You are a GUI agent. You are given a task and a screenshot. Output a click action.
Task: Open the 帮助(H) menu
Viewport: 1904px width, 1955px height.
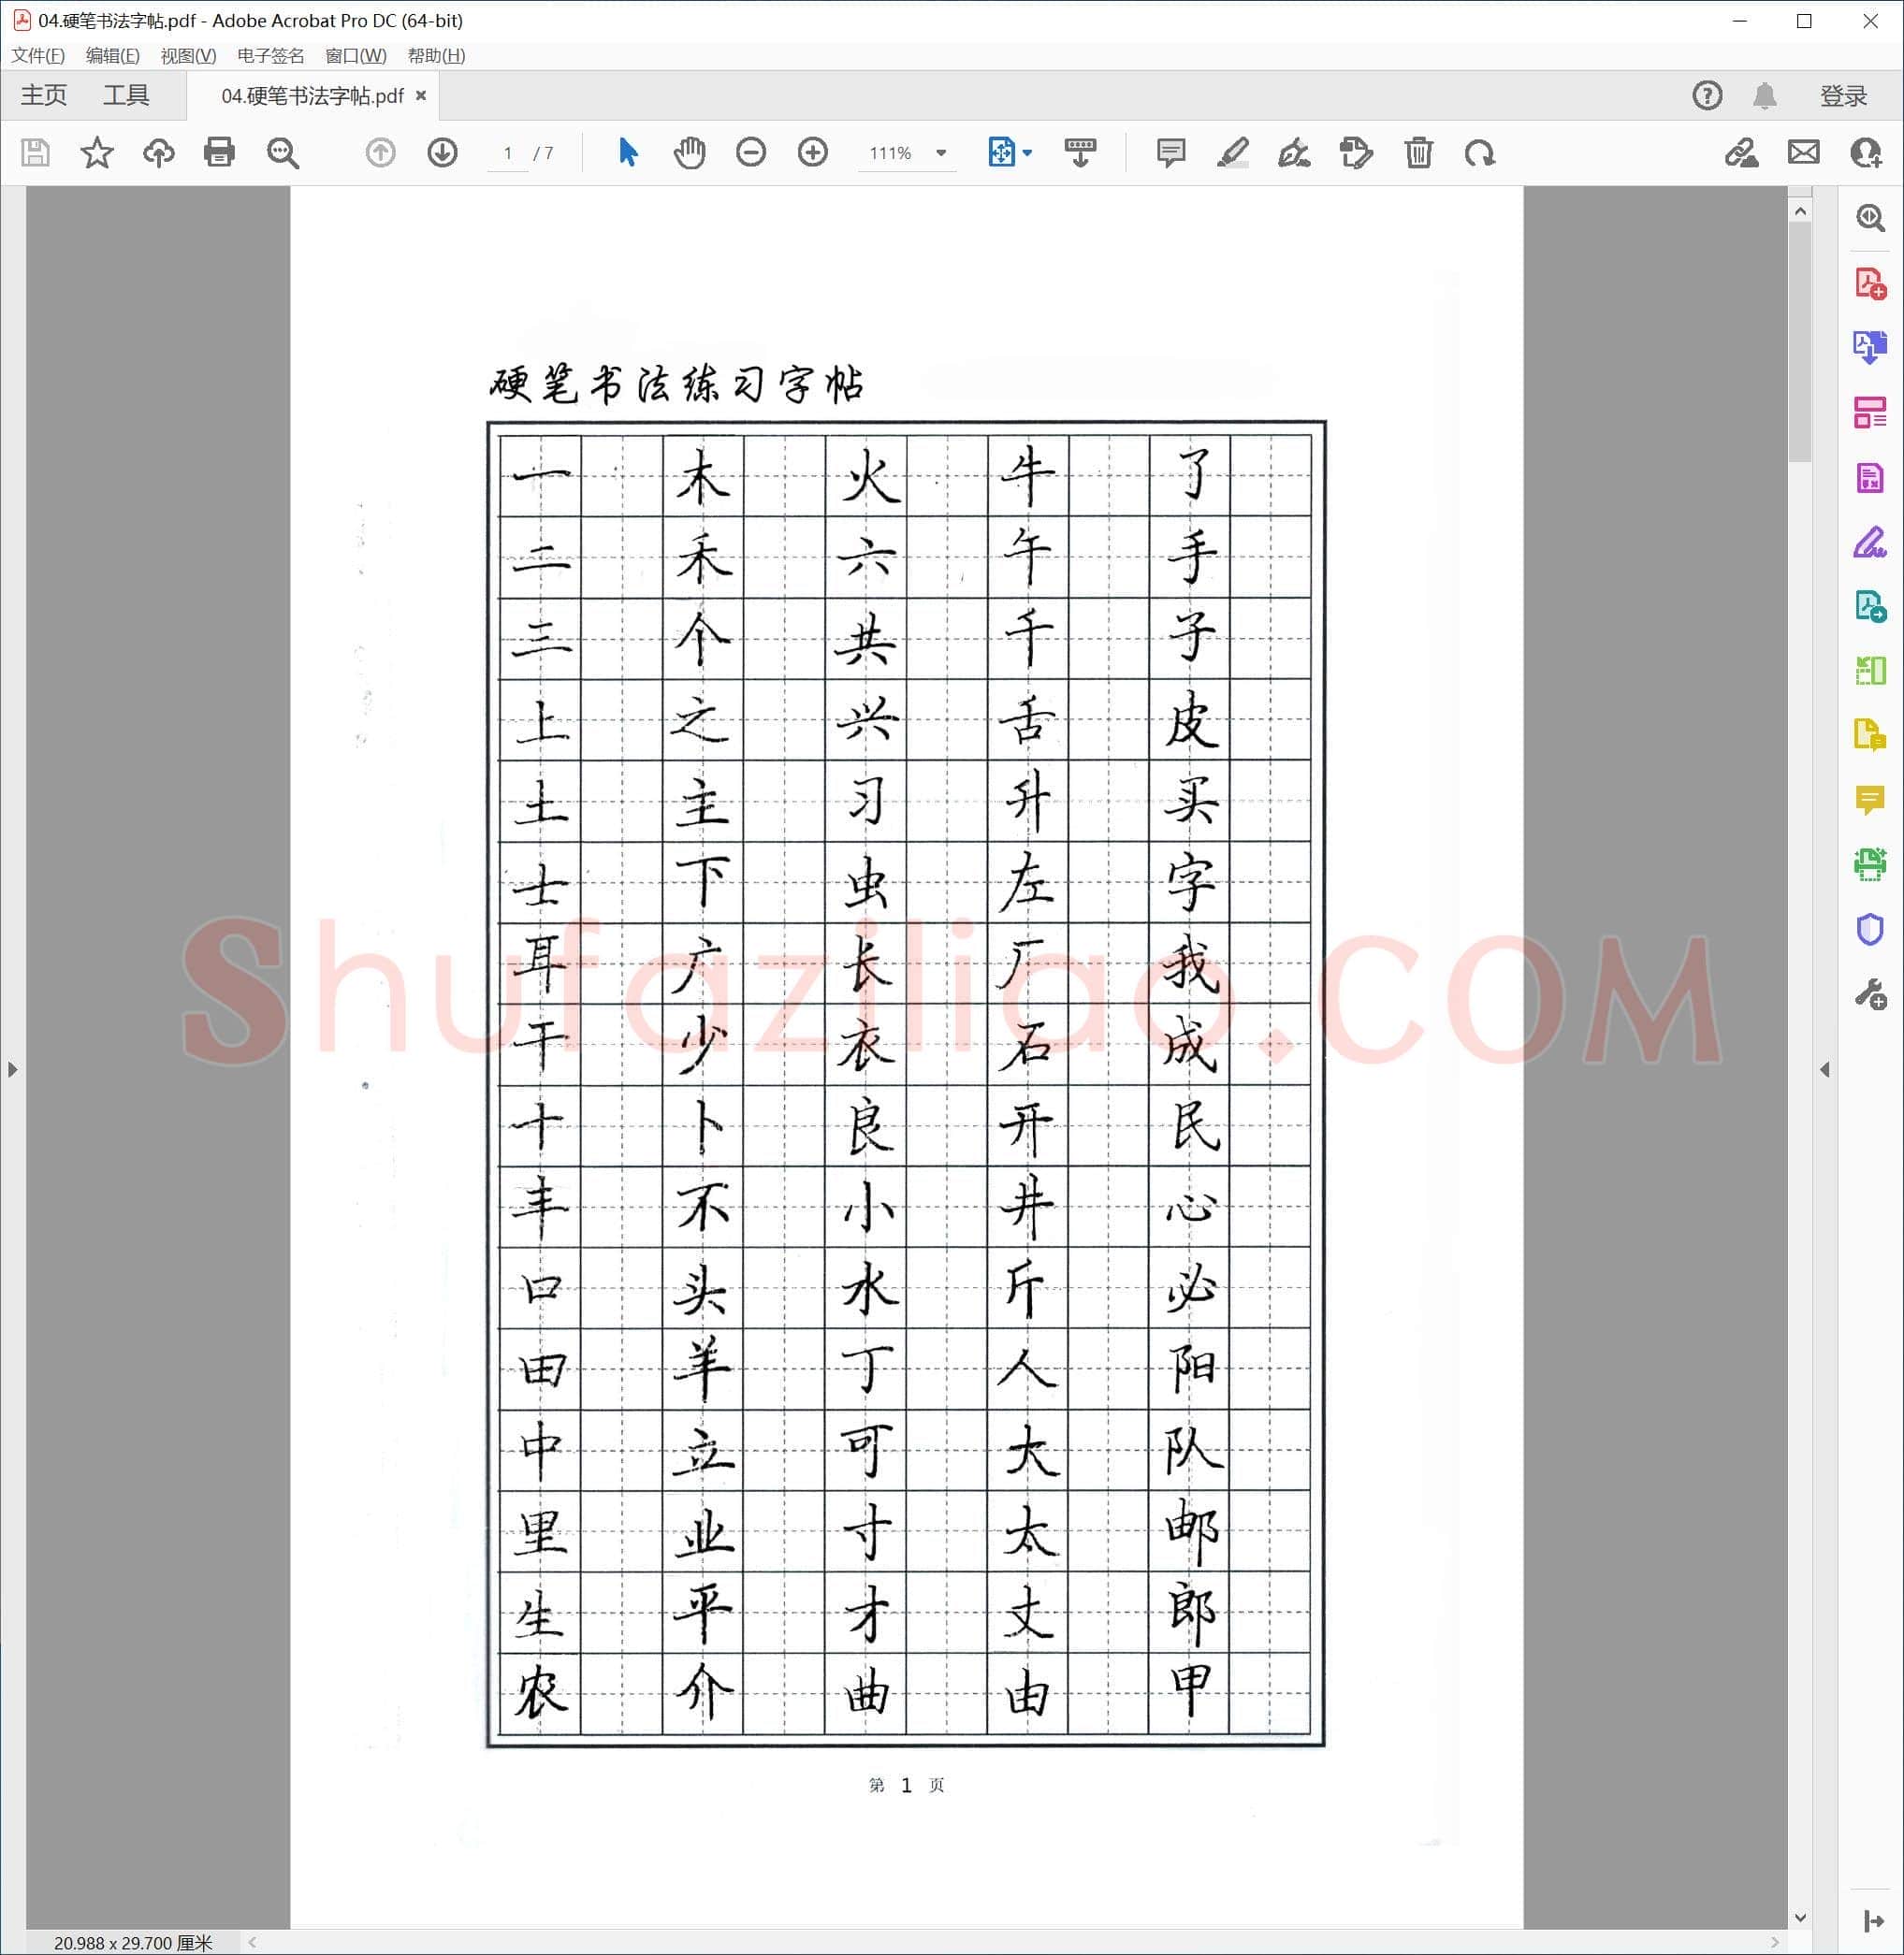coord(436,56)
